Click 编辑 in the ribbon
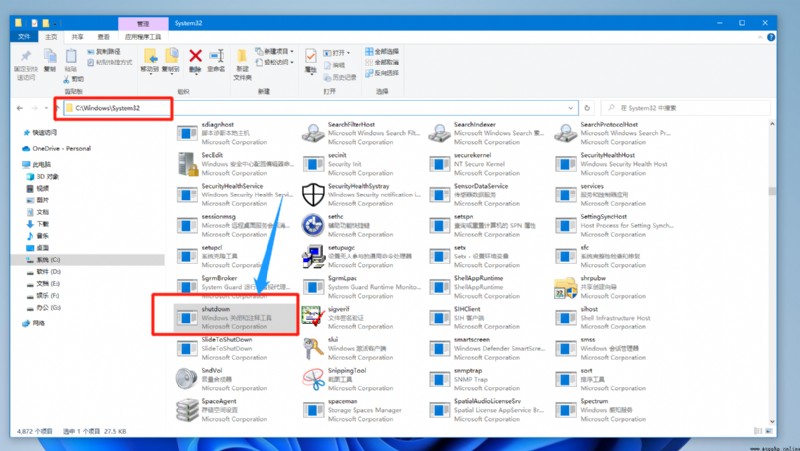 coord(335,65)
